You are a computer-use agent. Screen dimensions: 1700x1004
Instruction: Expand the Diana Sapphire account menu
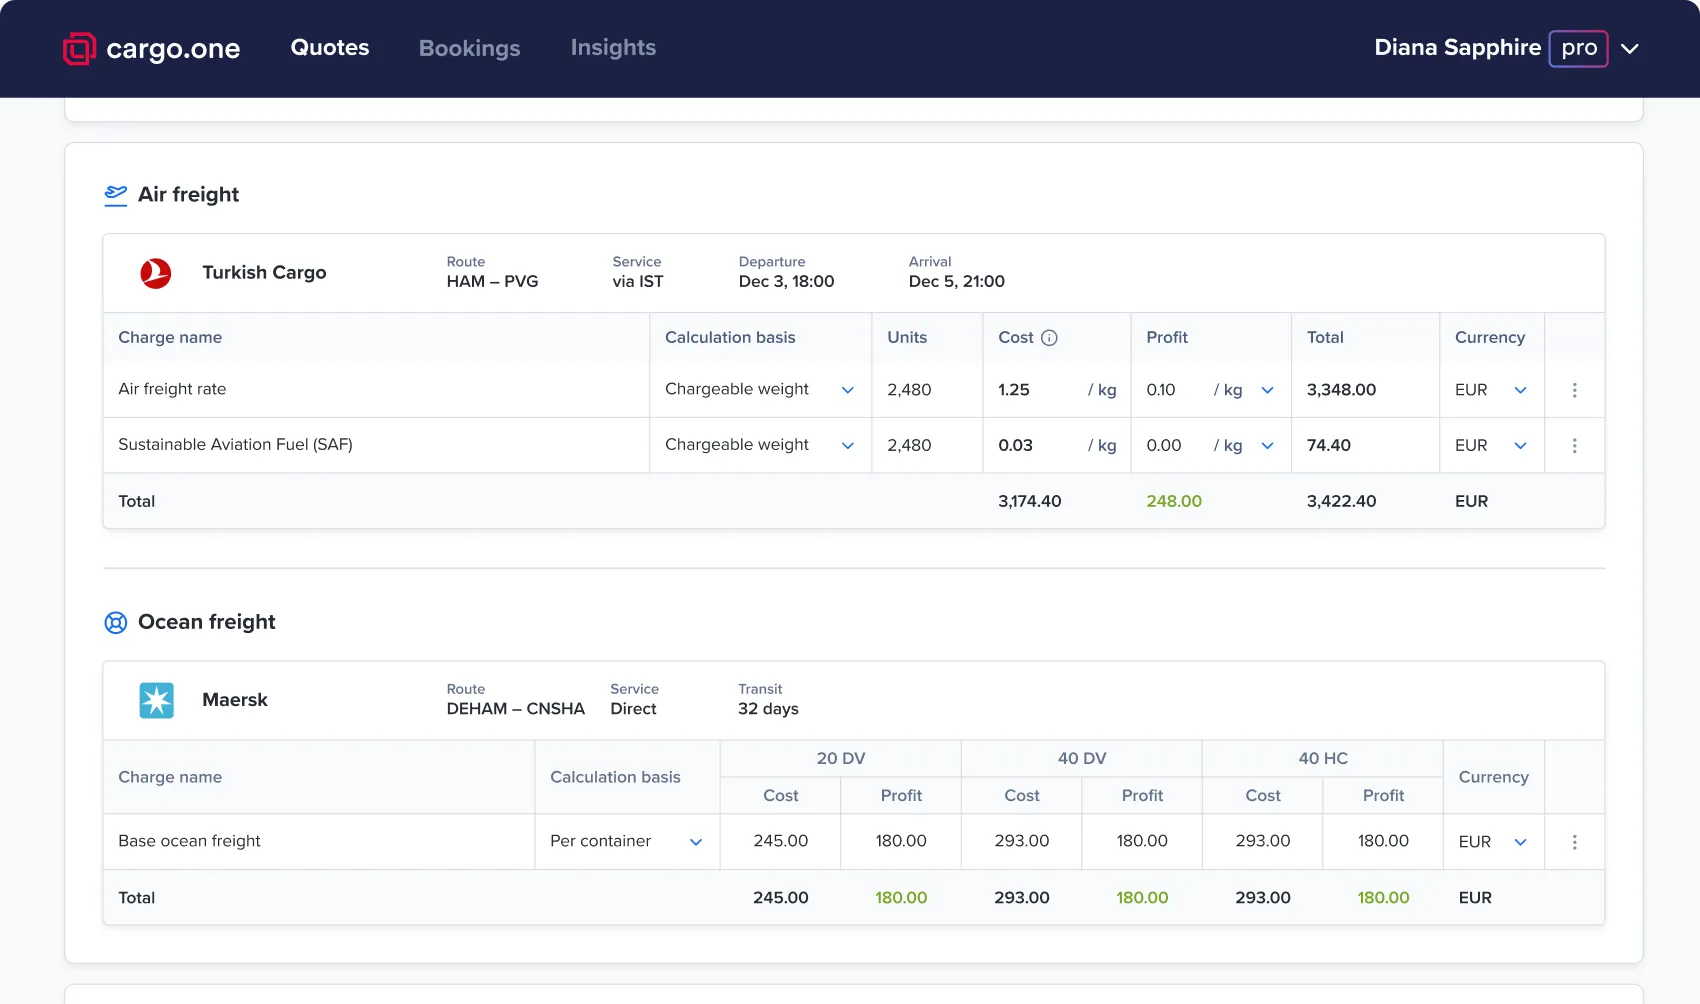[1630, 48]
